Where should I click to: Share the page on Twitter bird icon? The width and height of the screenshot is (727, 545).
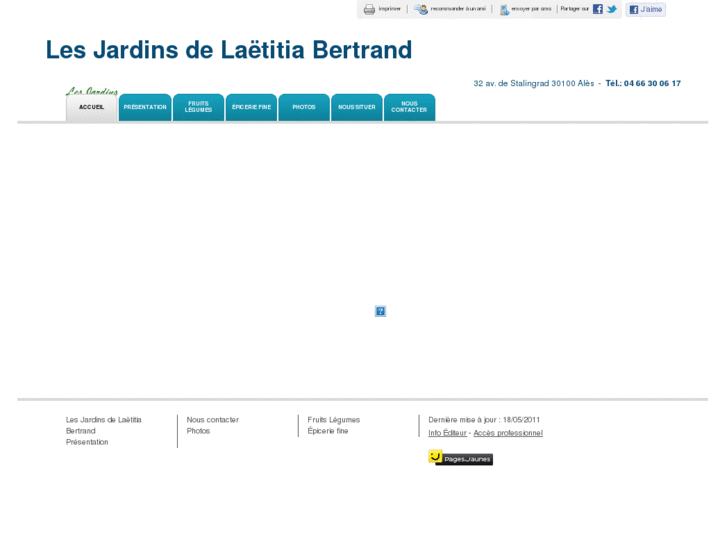(612, 9)
